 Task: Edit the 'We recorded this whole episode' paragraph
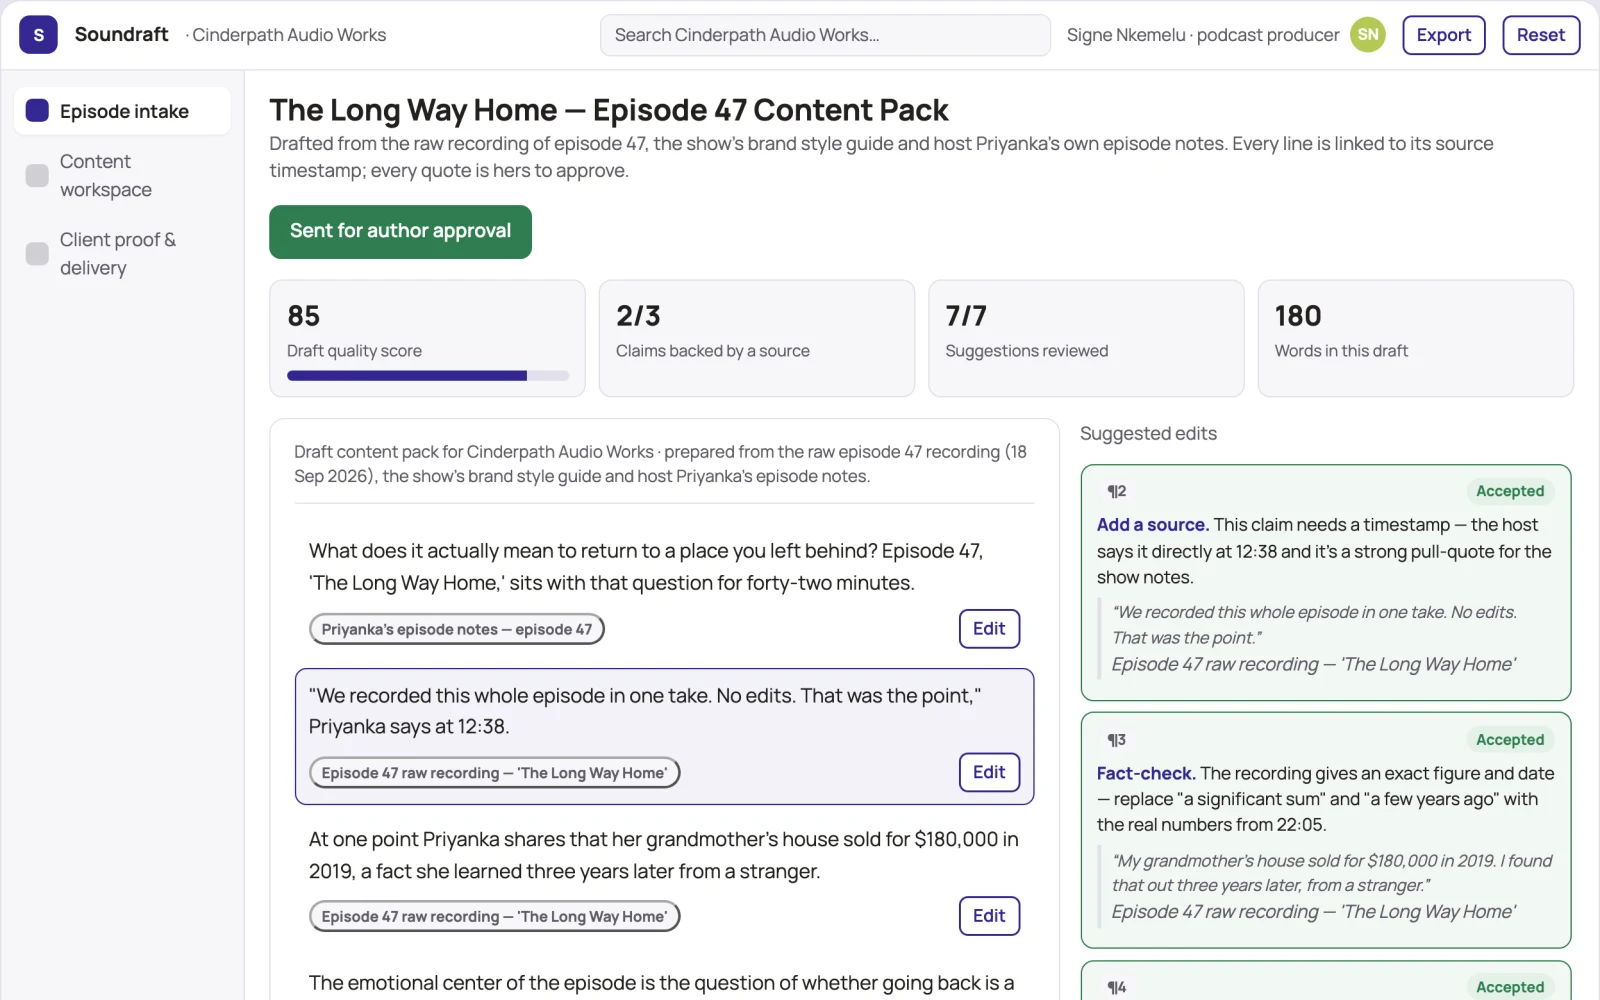coord(989,772)
